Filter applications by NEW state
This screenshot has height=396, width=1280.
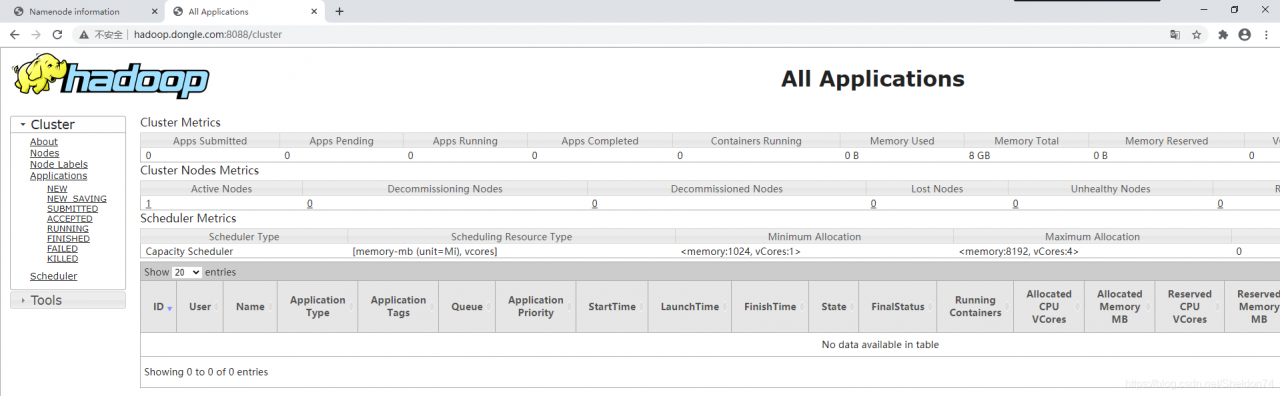pos(57,188)
